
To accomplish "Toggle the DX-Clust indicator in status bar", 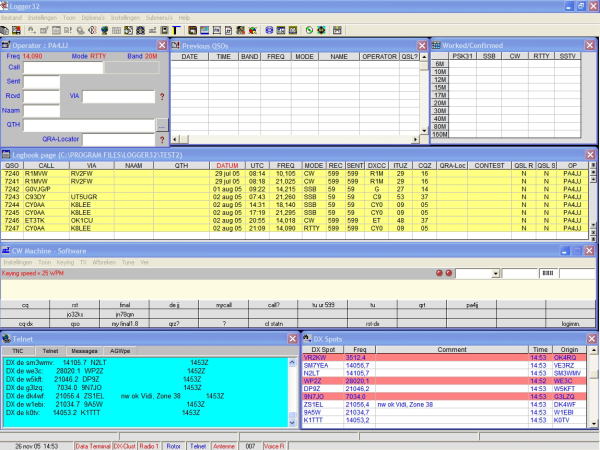I will click(124, 444).
